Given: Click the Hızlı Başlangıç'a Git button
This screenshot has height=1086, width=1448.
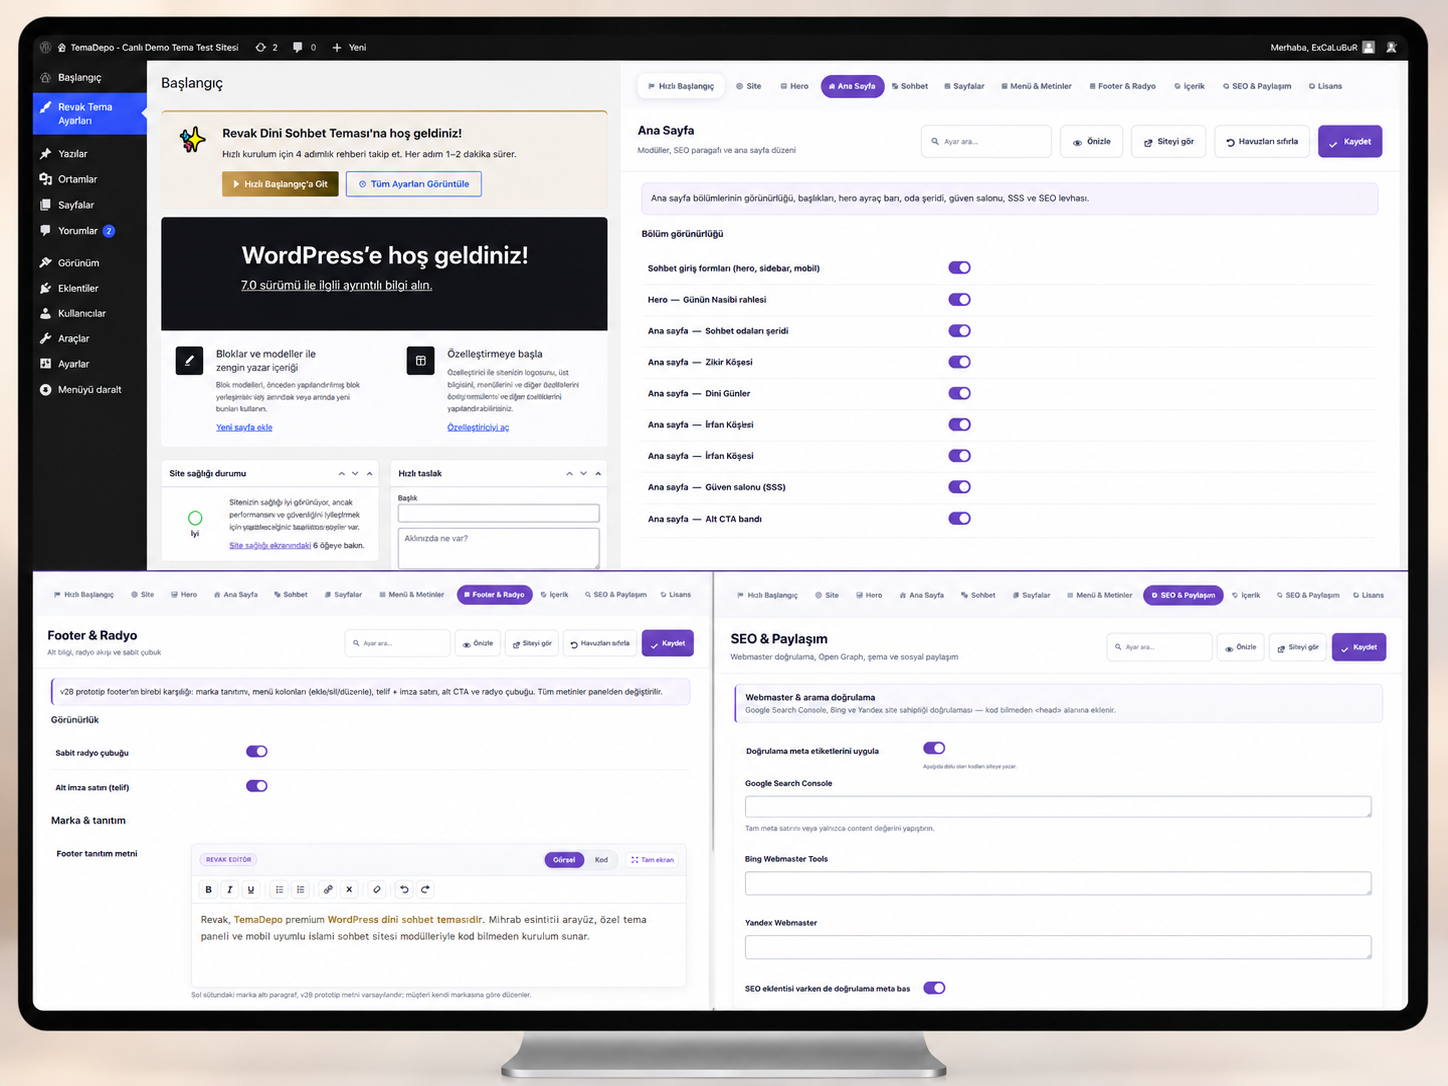Looking at the screenshot, I should tap(280, 184).
